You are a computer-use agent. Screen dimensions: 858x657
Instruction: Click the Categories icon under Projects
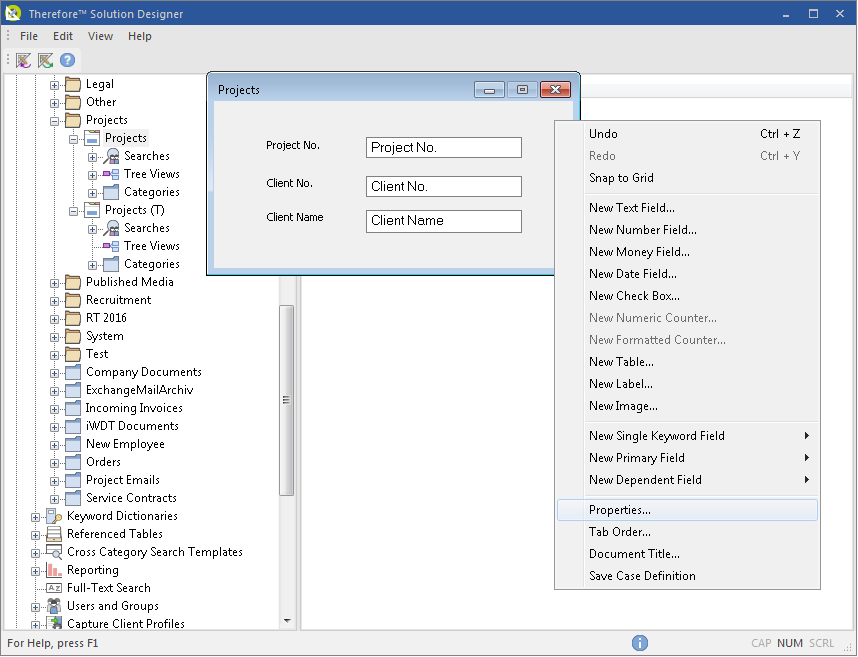[110, 192]
